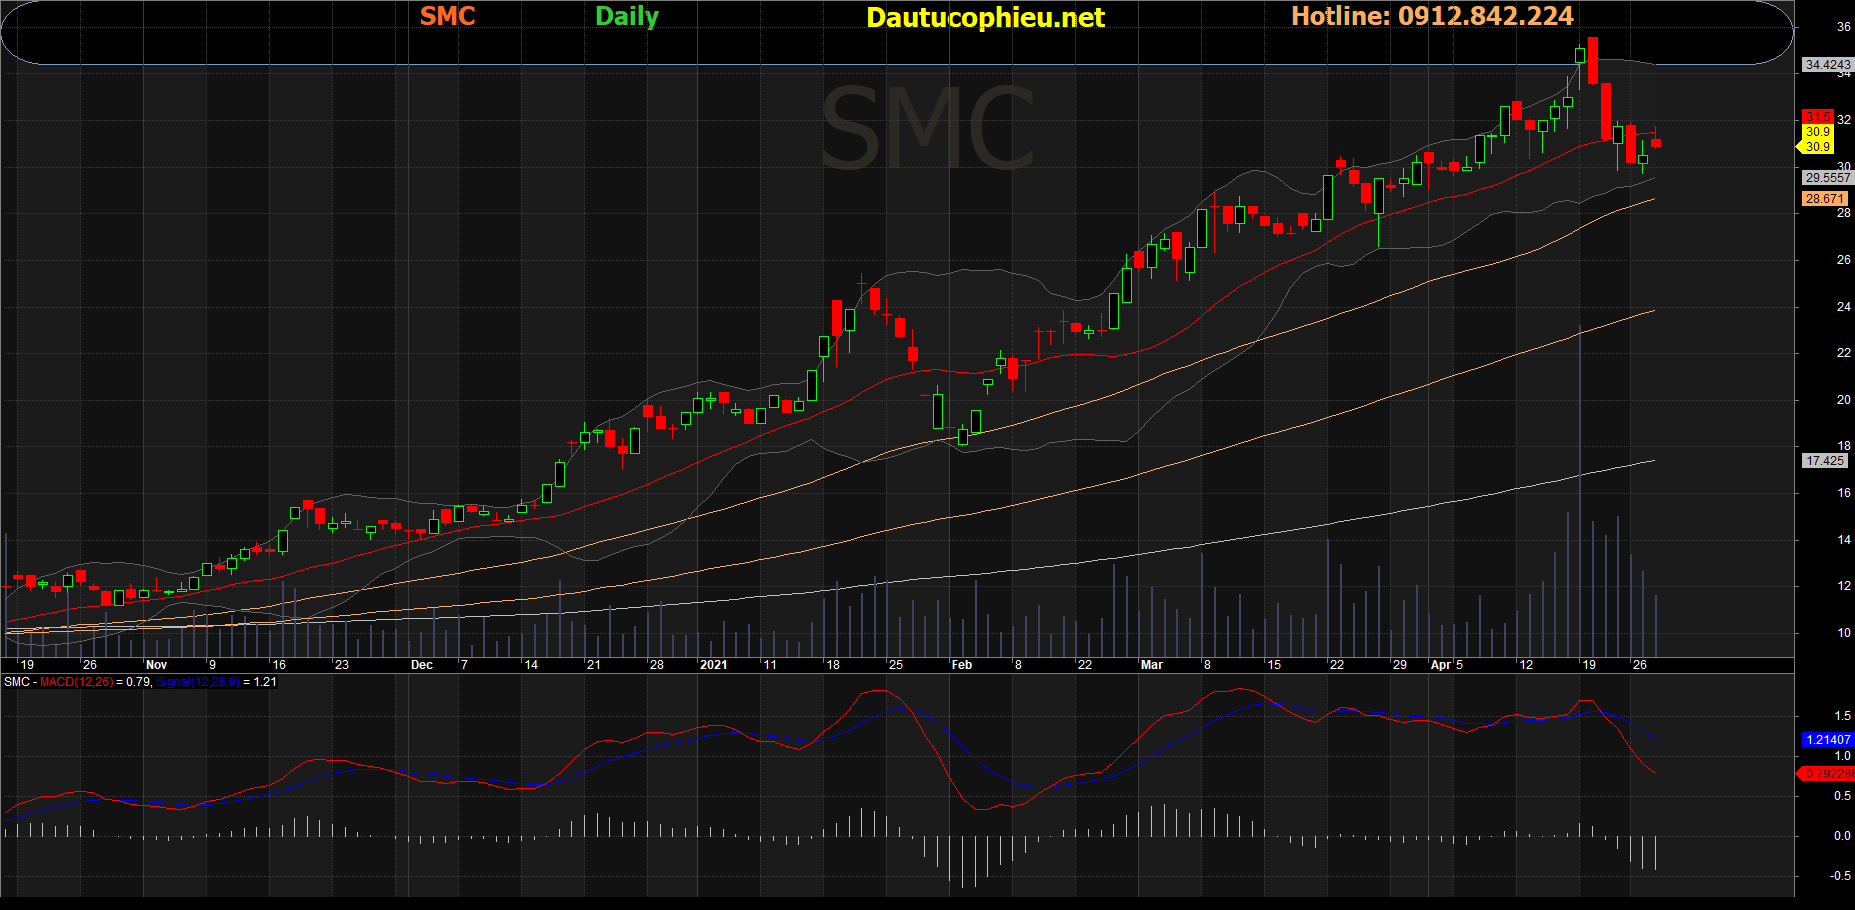Click the Dautucophieu.net title text
Viewport: 1855px width, 910px height.
pos(985,18)
